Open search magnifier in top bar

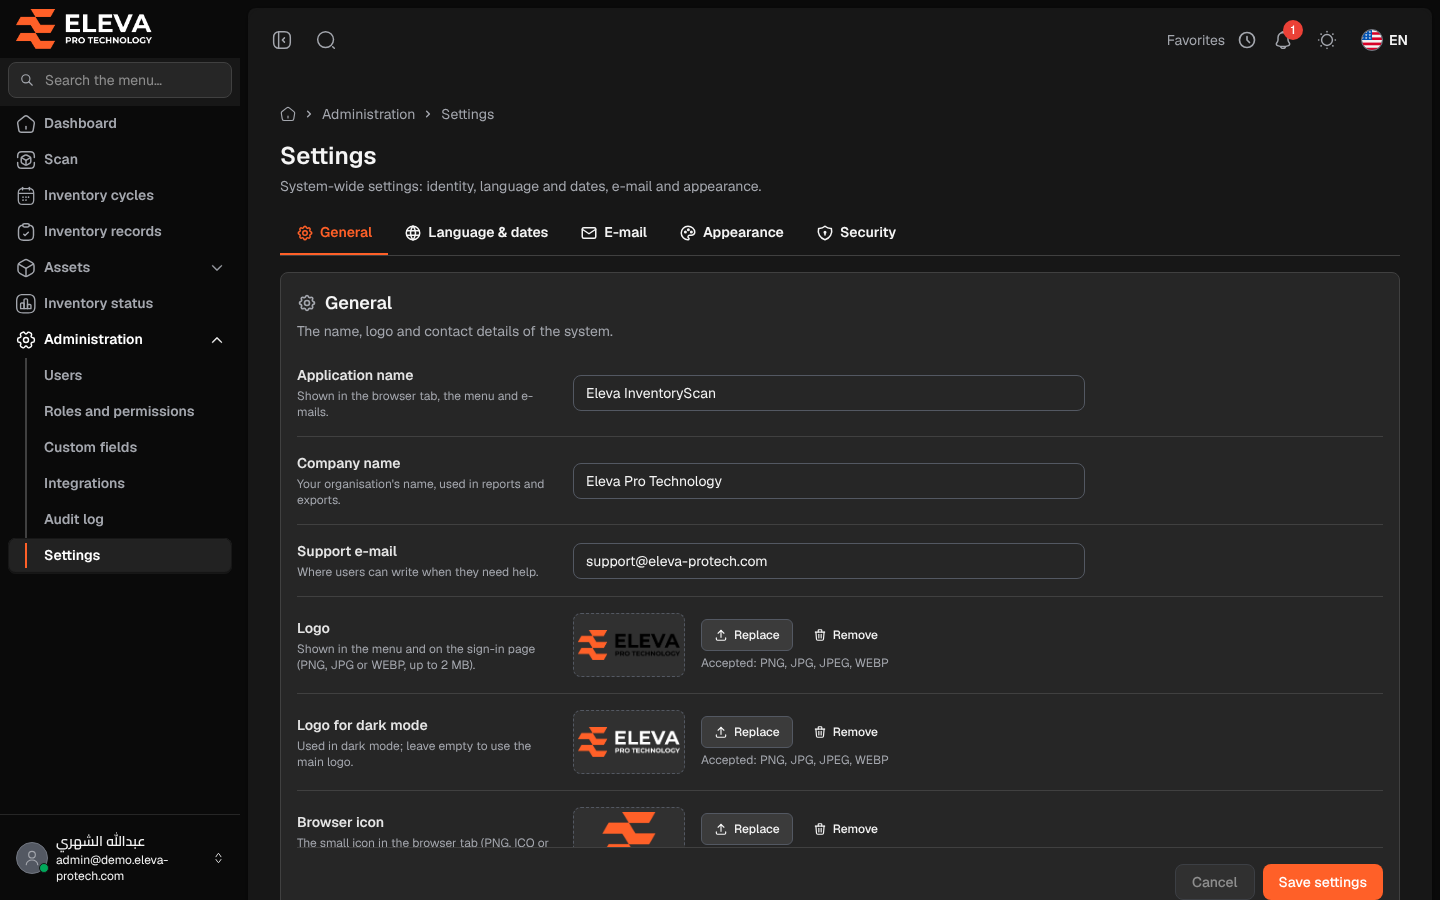point(326,40)
